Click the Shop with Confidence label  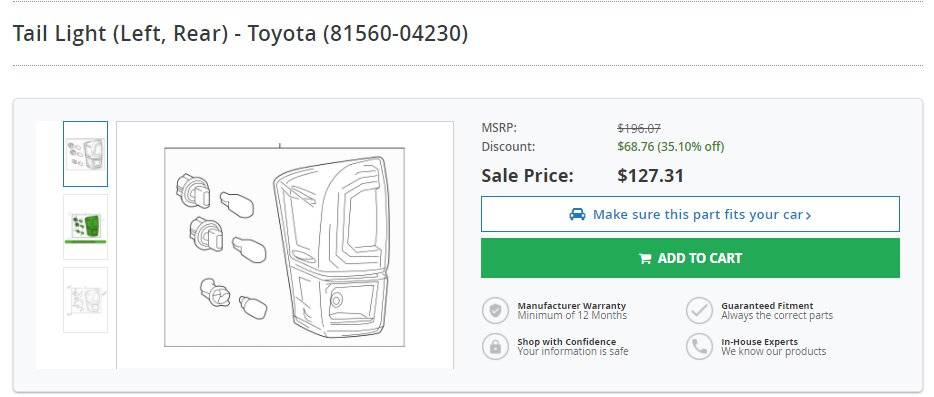click(x=566, y=342)
